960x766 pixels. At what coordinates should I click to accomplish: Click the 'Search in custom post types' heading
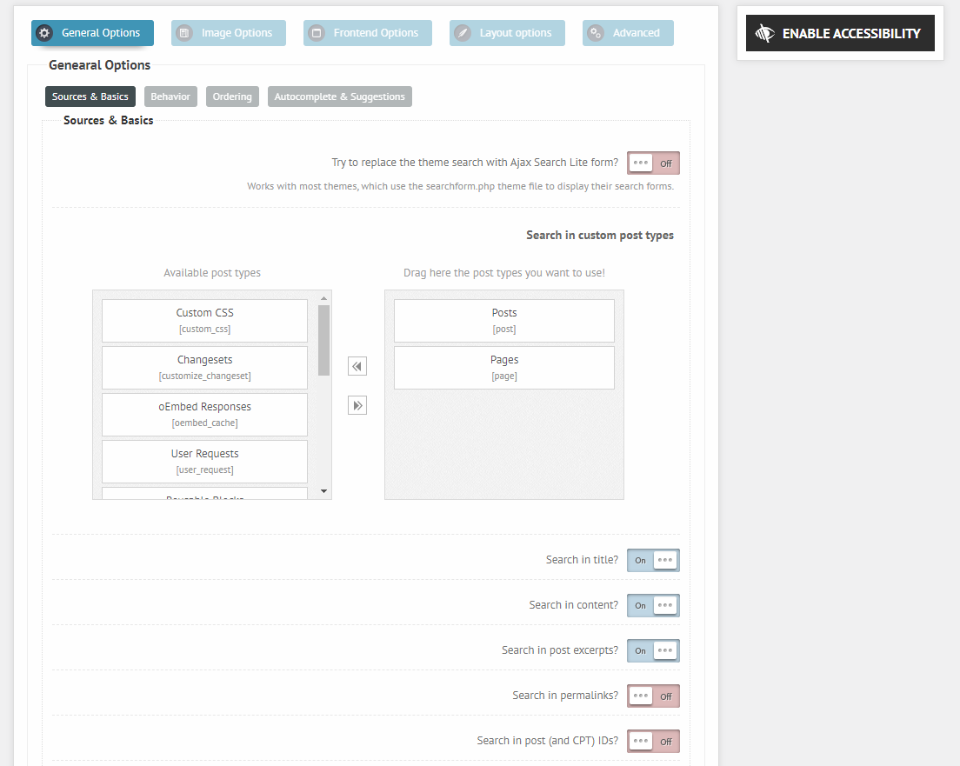coord(599,235)
